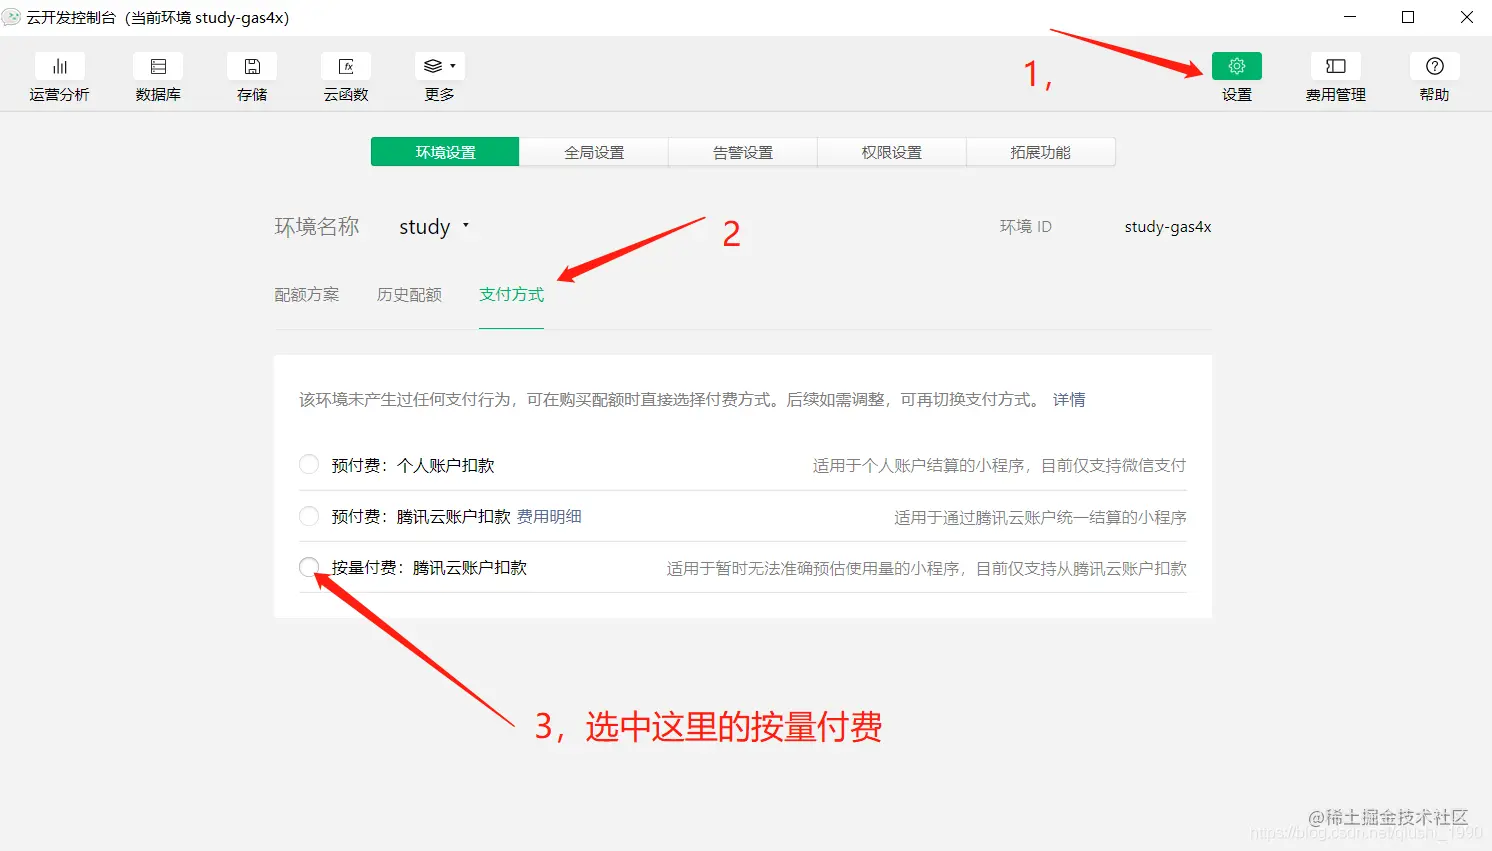Switch to the 环境设置 tab
The height and width of the screenshot is (851, 1492).
(445, 152)
